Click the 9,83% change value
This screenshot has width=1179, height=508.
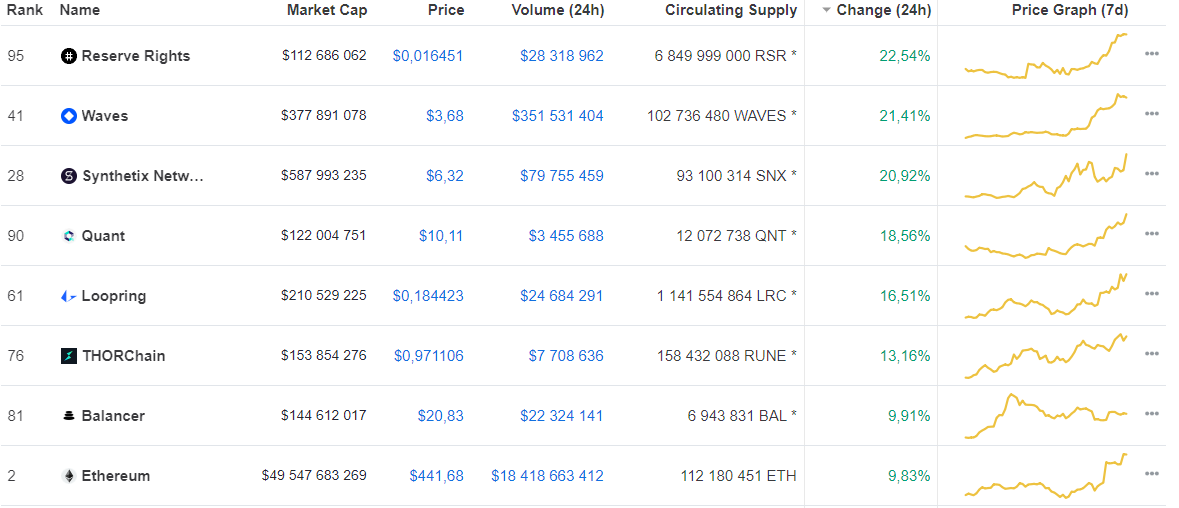point(909,476)
